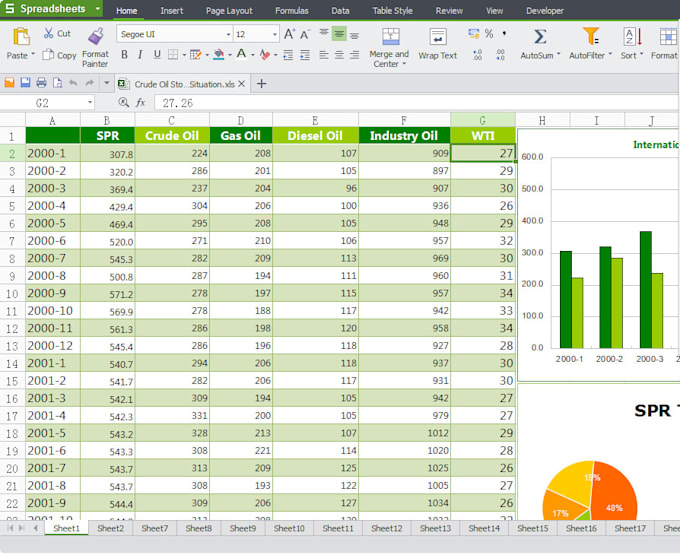Click the fx insert function icon
Viewport: 680px width, 555px height.
pyautogui.click(x=141, y=103)
